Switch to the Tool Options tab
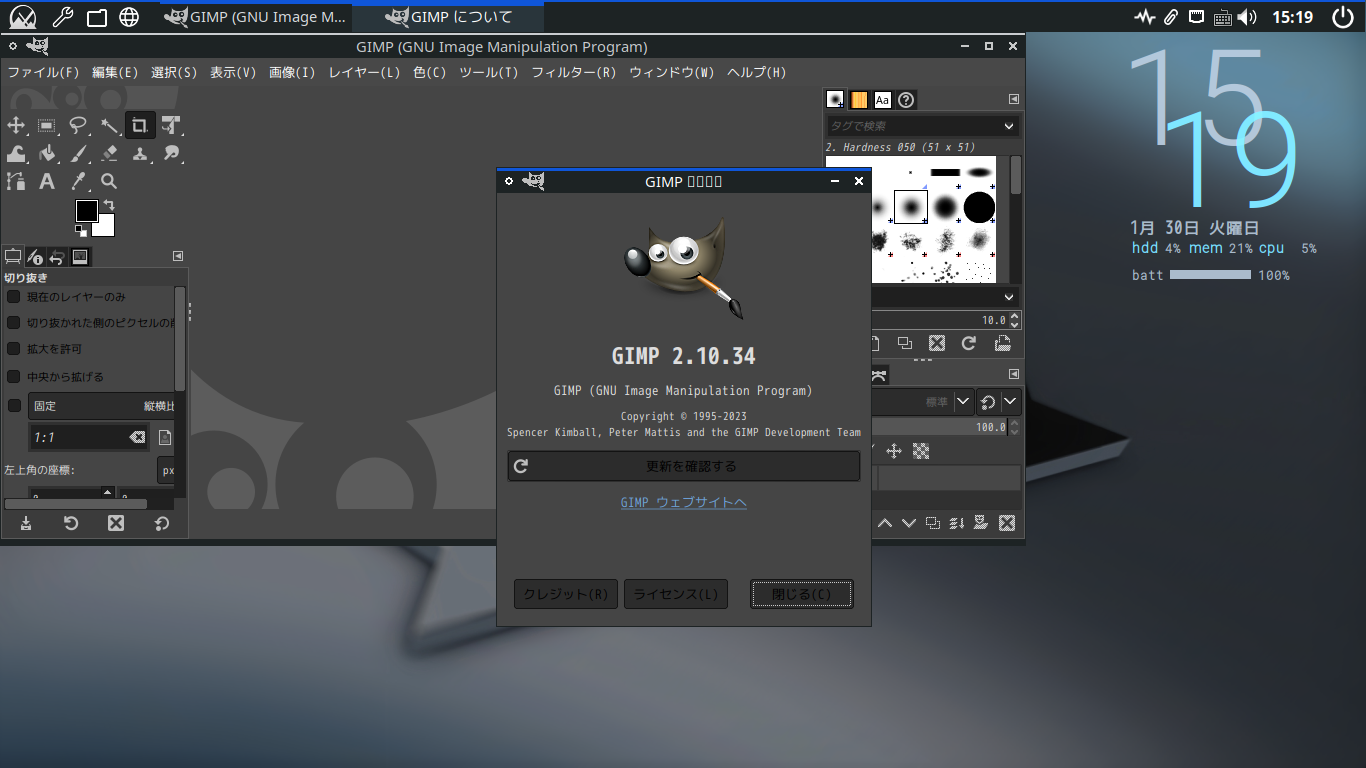Viewport: 1366px width, 768px height. pyautogui.click(x=13, y=256)
